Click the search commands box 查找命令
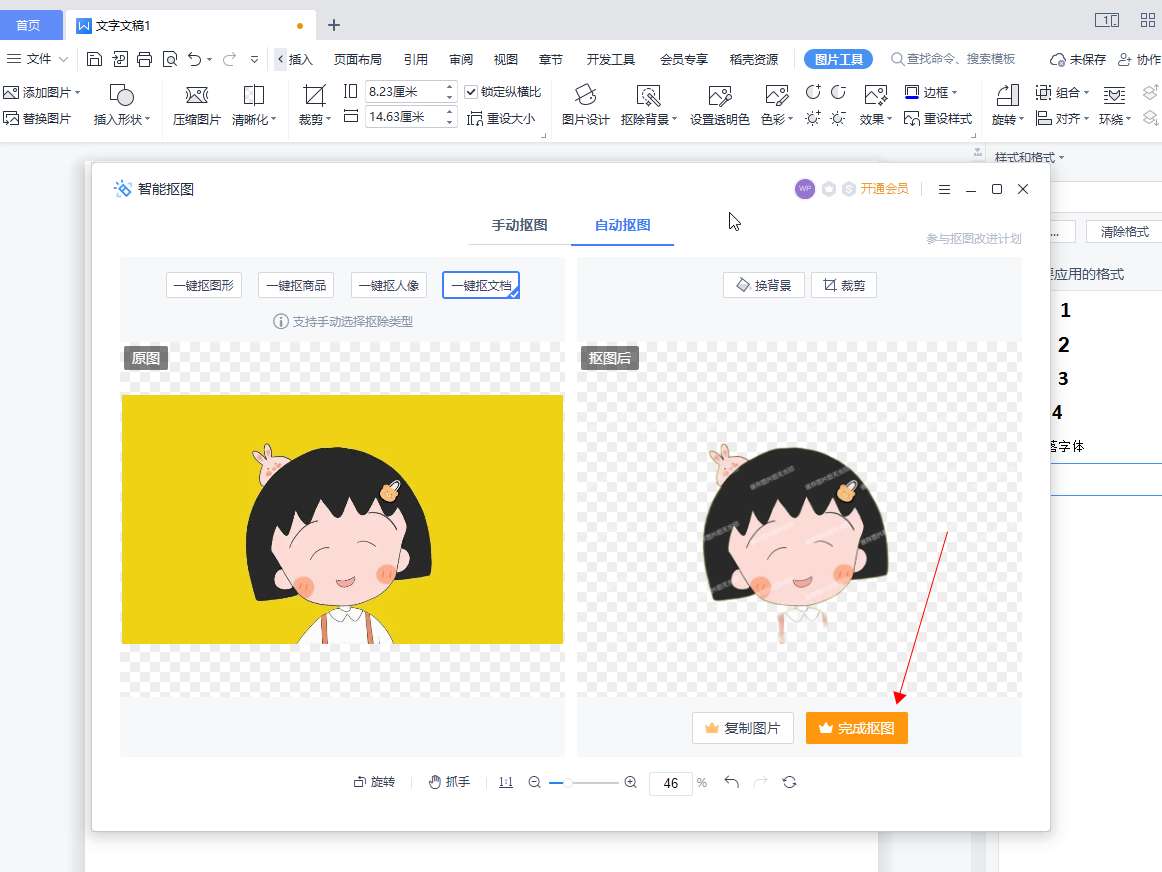Viewport: 1162px width, 872px height. 953,59
